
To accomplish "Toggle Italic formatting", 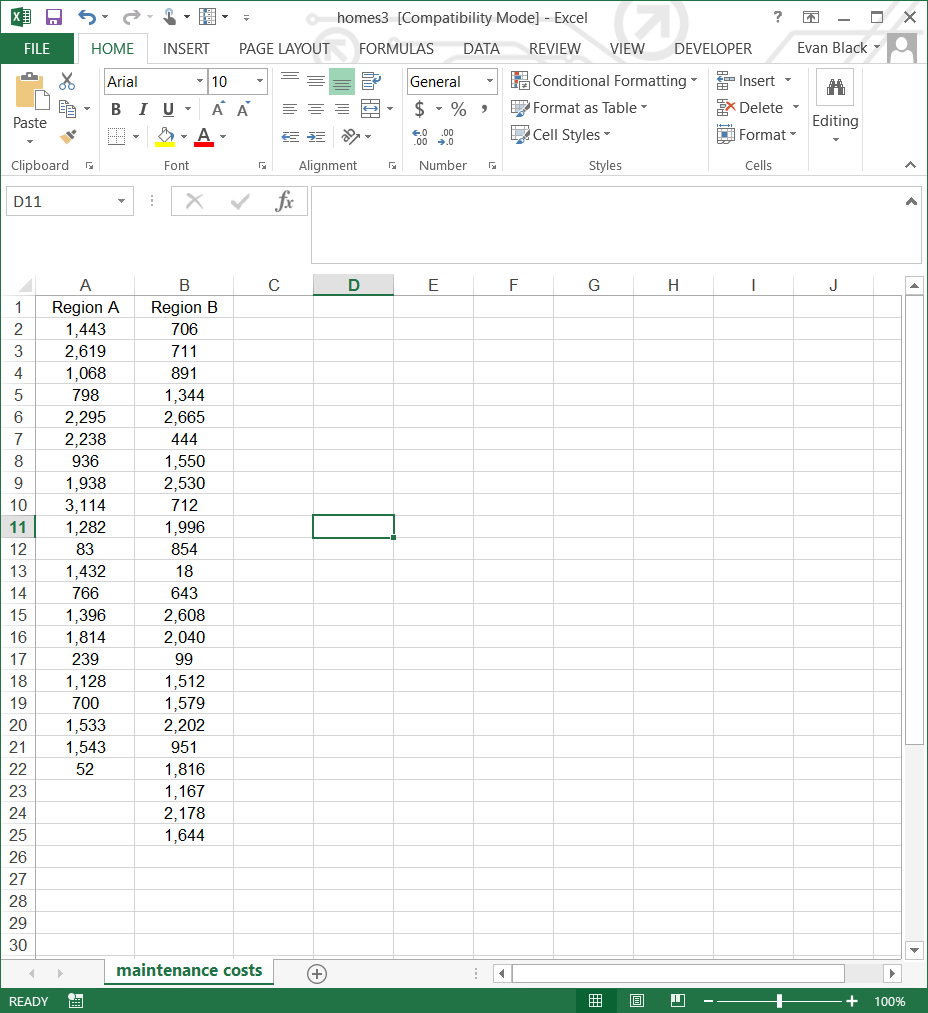I will pyautogui.click(x=142, y=109).
